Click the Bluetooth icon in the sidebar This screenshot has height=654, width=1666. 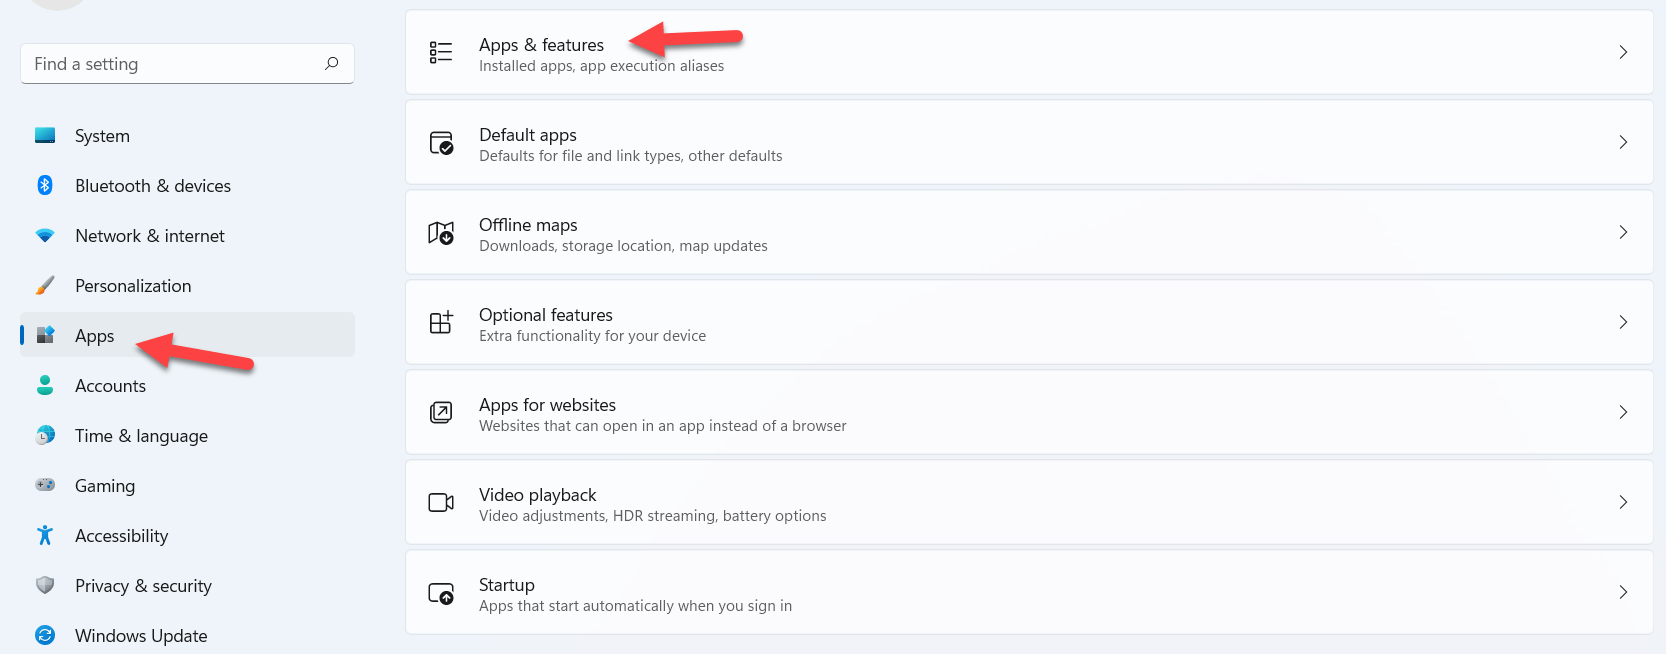45,185
